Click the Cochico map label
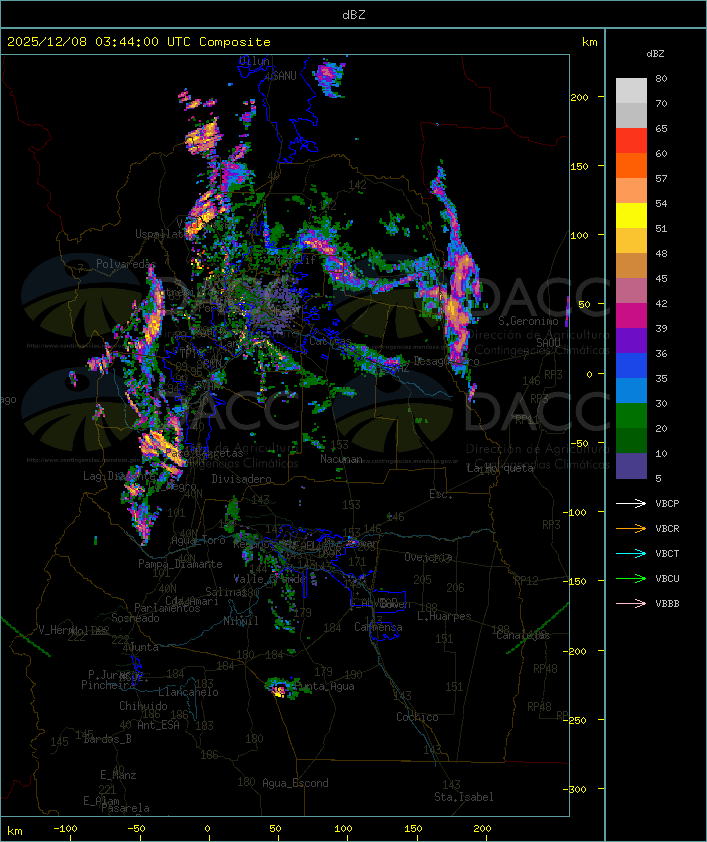Screen dimensions: 707x842 [x=417, y=717]
